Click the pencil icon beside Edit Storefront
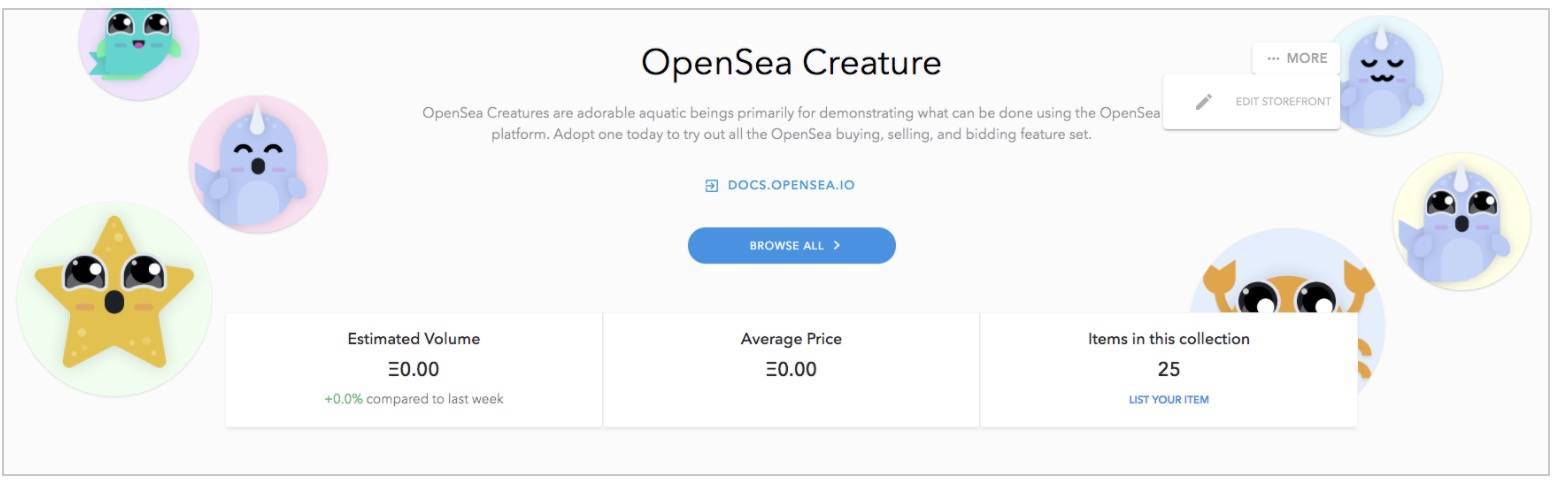 click(x=1204, y=102)
